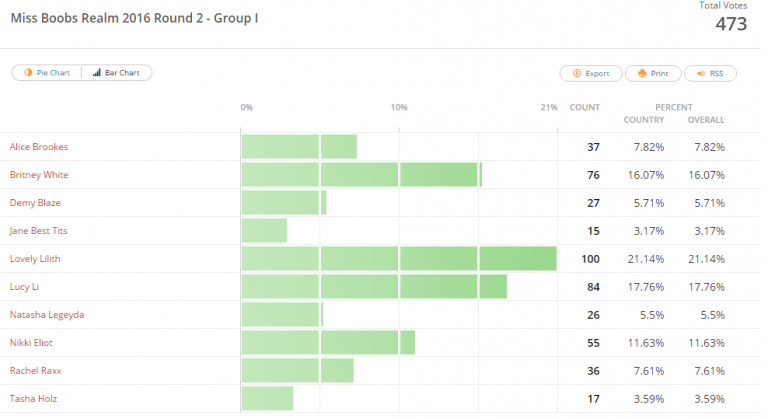Screen dimensions: 768x419
Task: Switch to Pie Chart view
Action: (47, 73)
